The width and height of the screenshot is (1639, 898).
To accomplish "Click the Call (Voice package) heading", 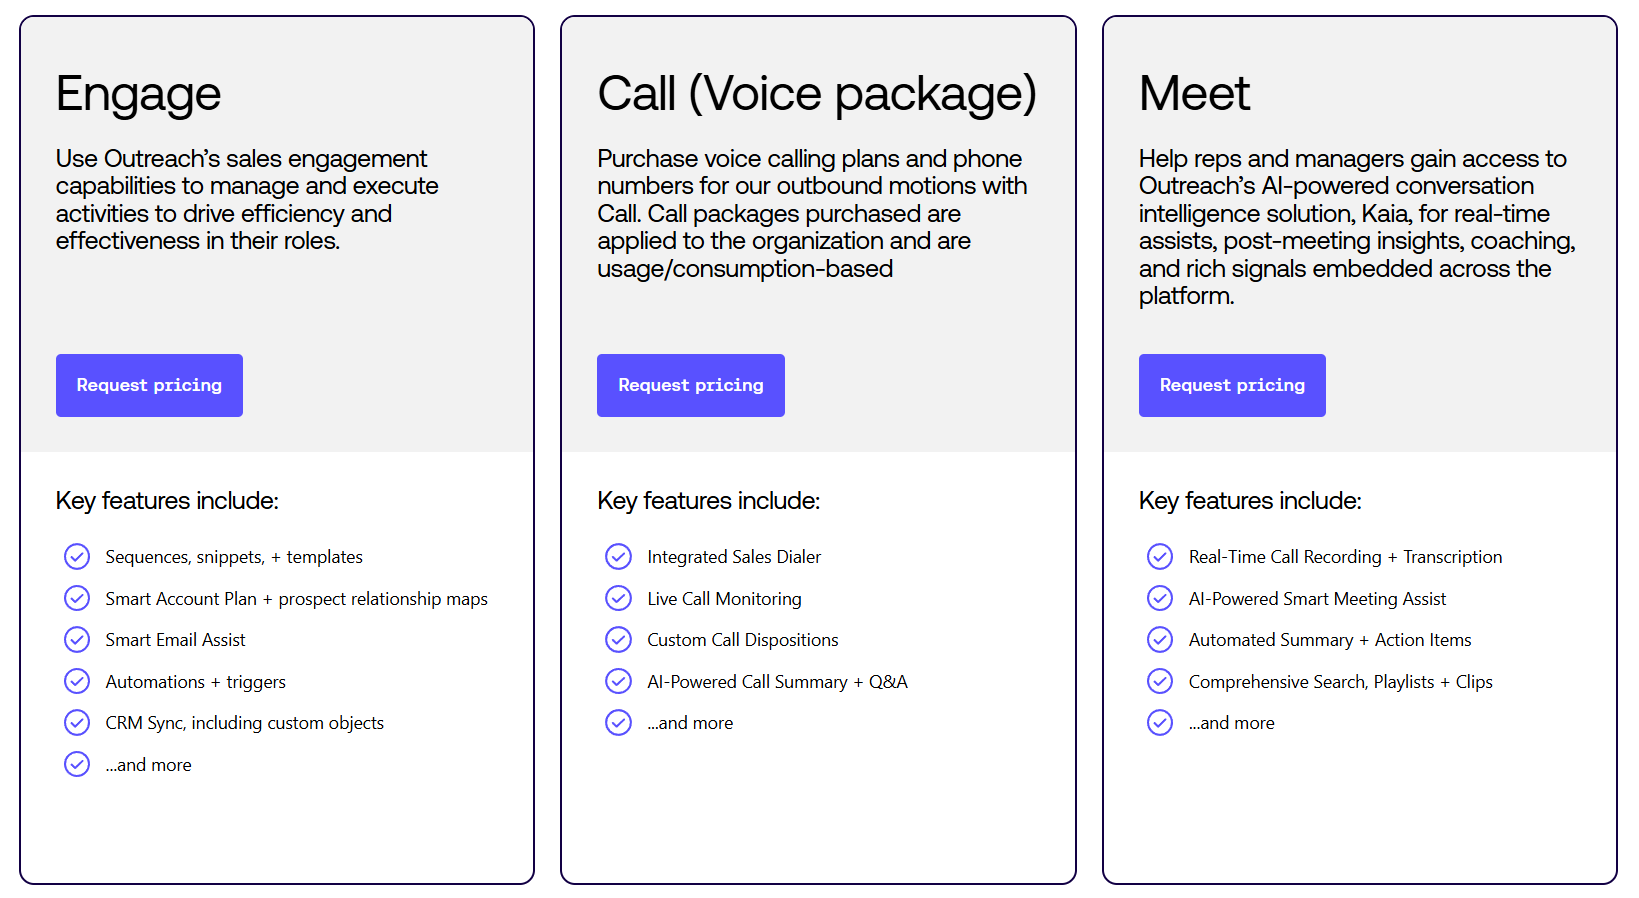I will pos(817,95).
